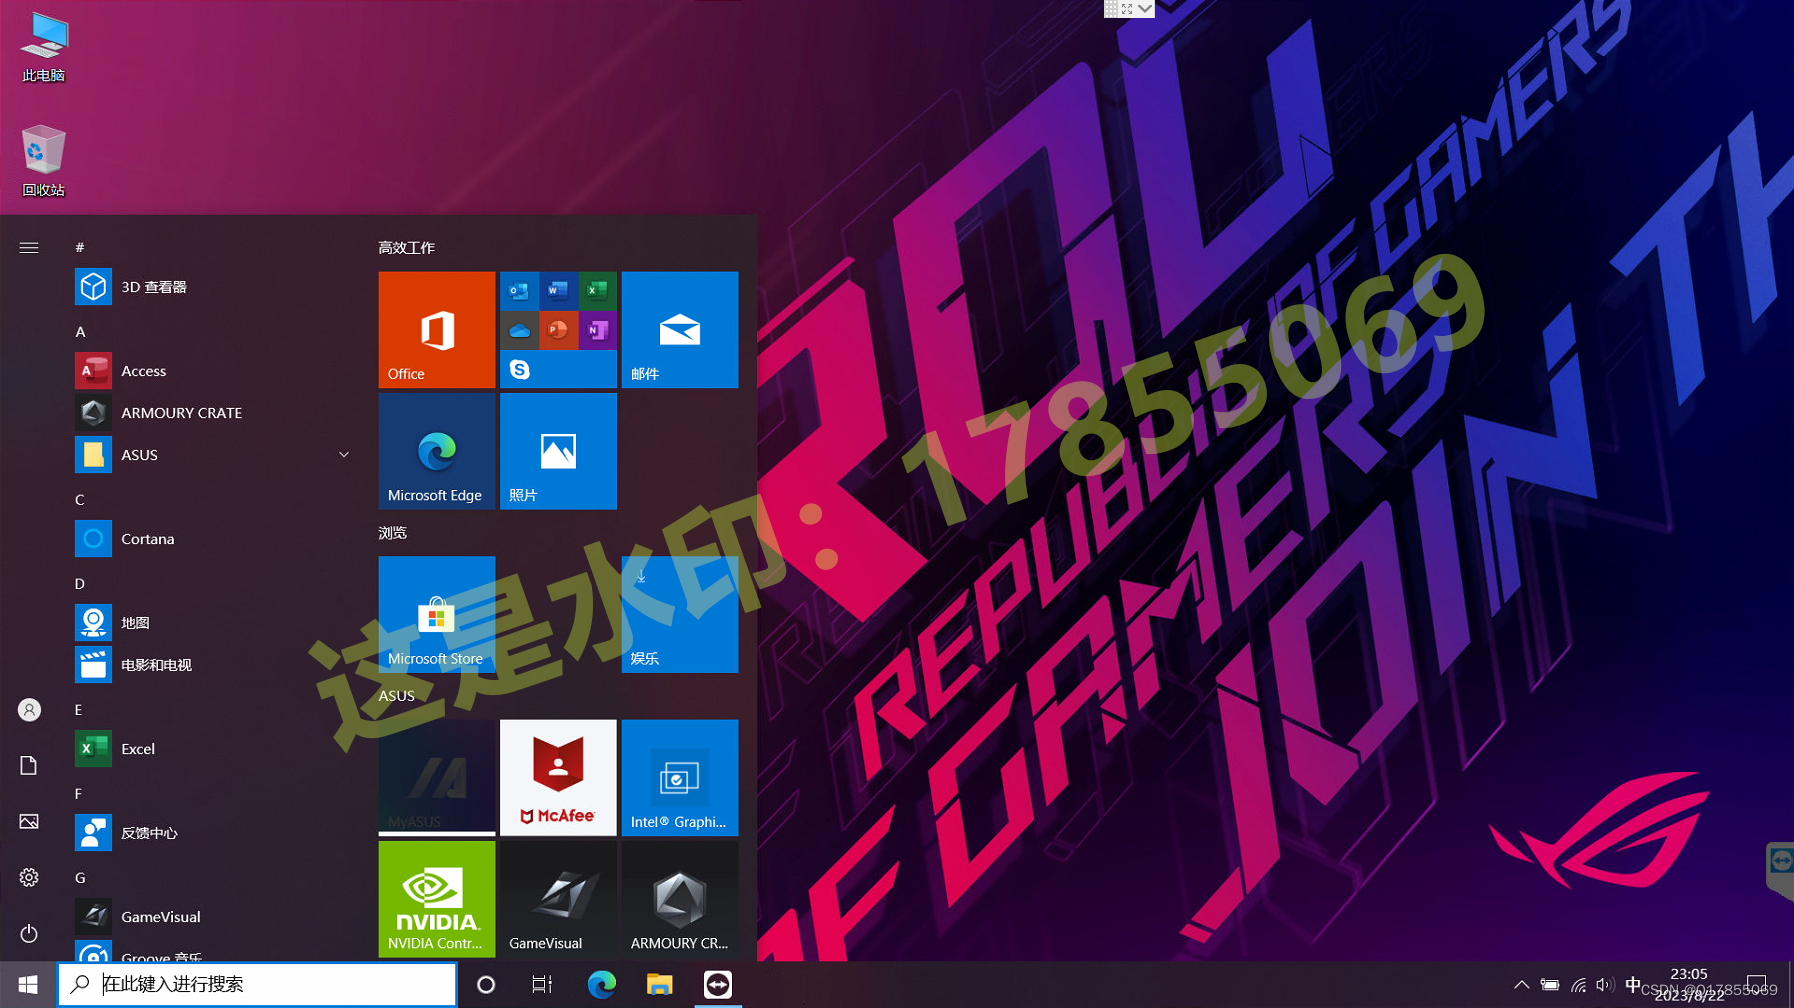Expand the ASUS folder chevron
The width and height of the screenshot is (1794, 1008).
(344, 455)
